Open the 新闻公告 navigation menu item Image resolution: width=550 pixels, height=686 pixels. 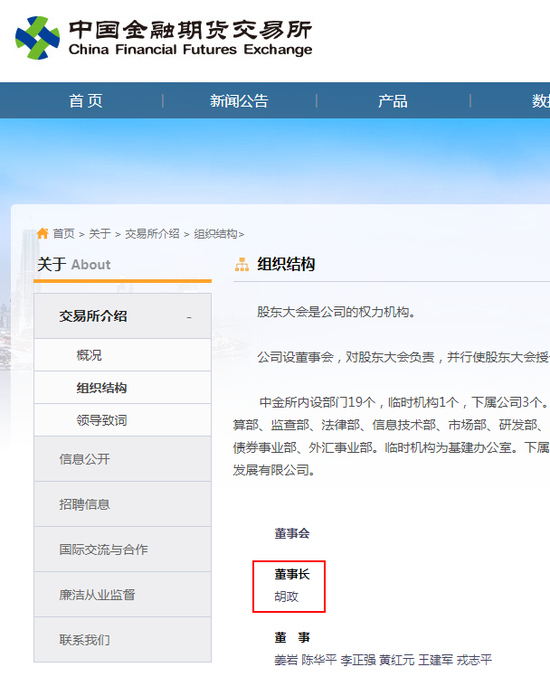pyautogui.click(x=239, y=101)
